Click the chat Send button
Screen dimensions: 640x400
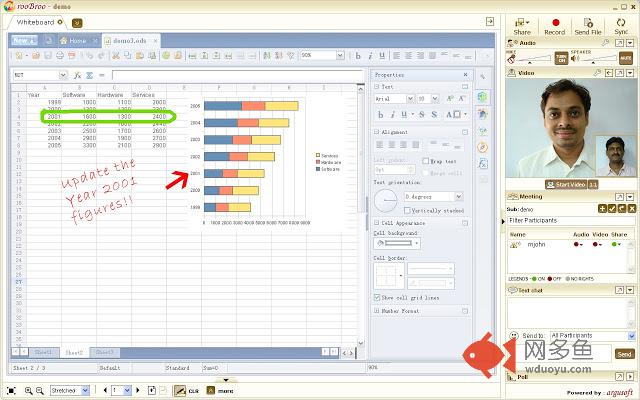(624, 353)
